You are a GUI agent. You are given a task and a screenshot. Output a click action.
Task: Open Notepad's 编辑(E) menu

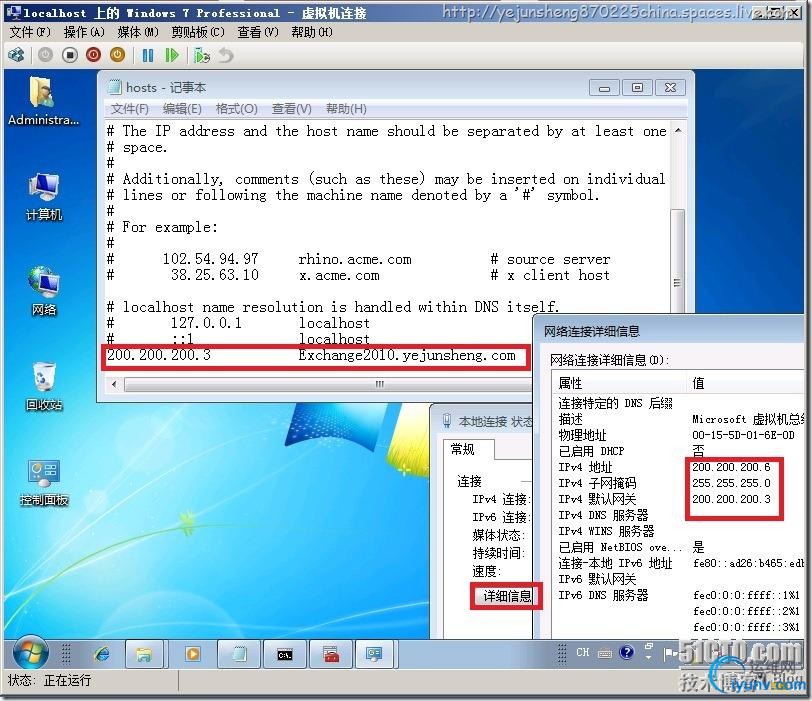pos(182,109)
